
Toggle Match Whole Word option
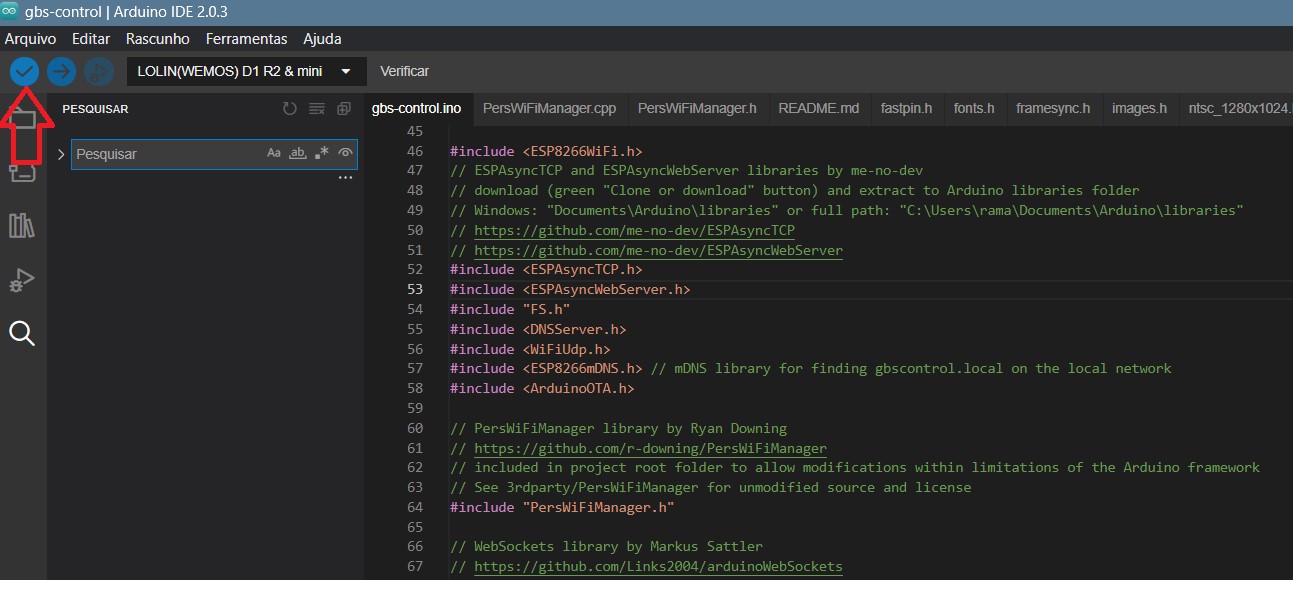click(x=297, y=153)
